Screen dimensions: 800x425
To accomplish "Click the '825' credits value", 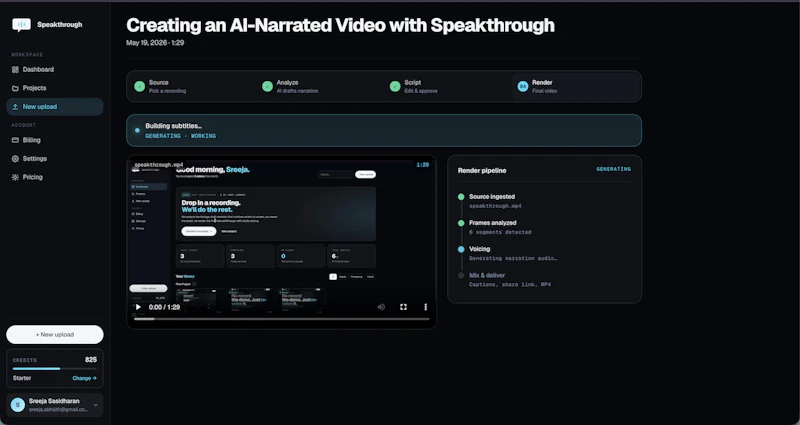I will click(x=91, y=360).
